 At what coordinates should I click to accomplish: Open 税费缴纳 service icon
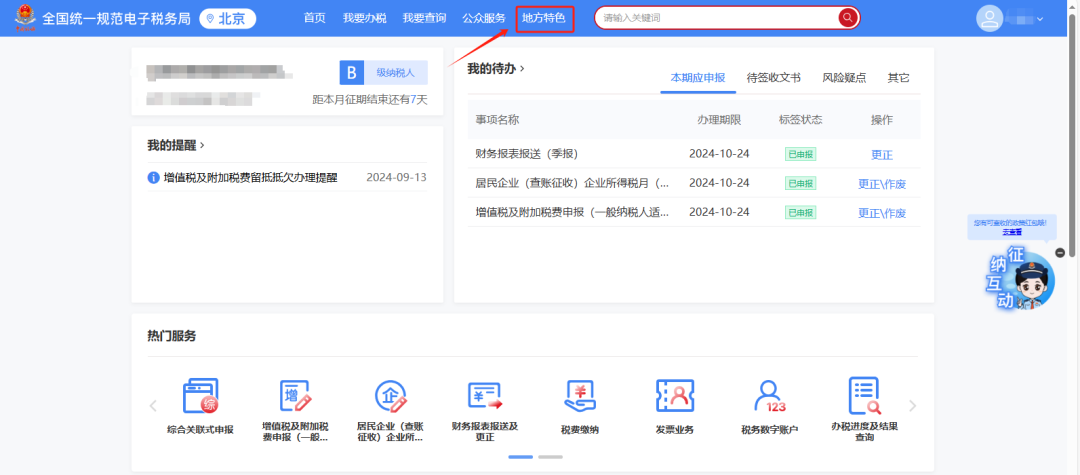580,396
